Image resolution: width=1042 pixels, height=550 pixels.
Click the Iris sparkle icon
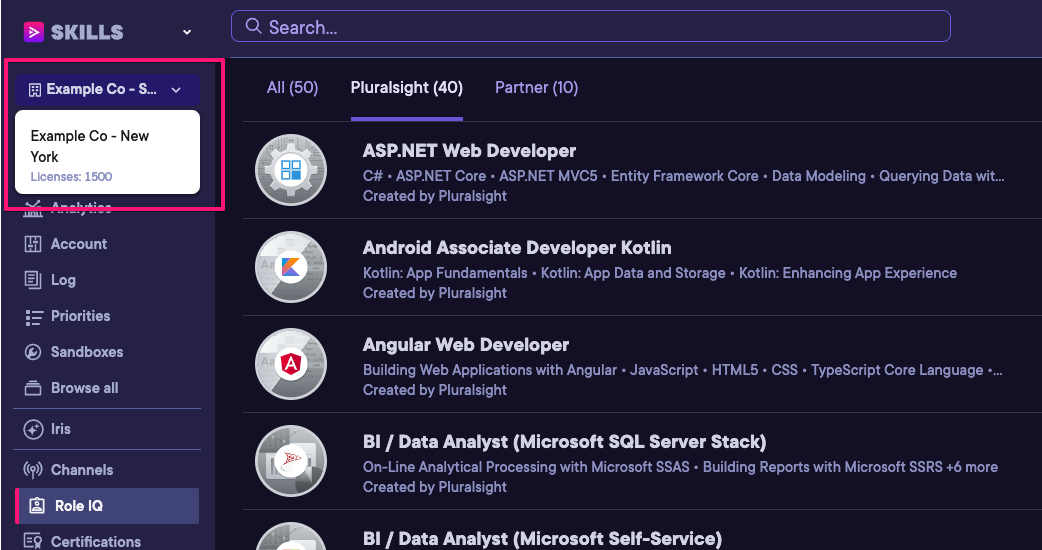(x=33, y=429)
